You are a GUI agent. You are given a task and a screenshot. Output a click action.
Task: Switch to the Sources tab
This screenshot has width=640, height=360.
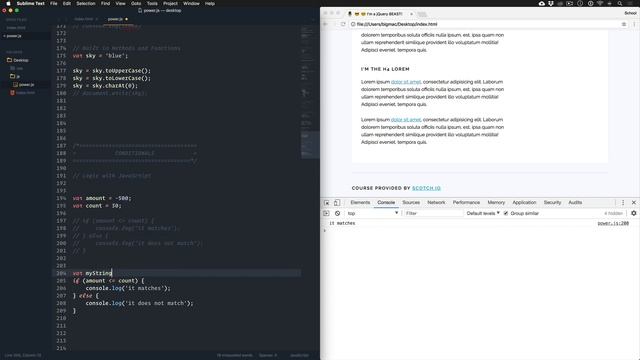pyautogui.click(x=411, y=202)
